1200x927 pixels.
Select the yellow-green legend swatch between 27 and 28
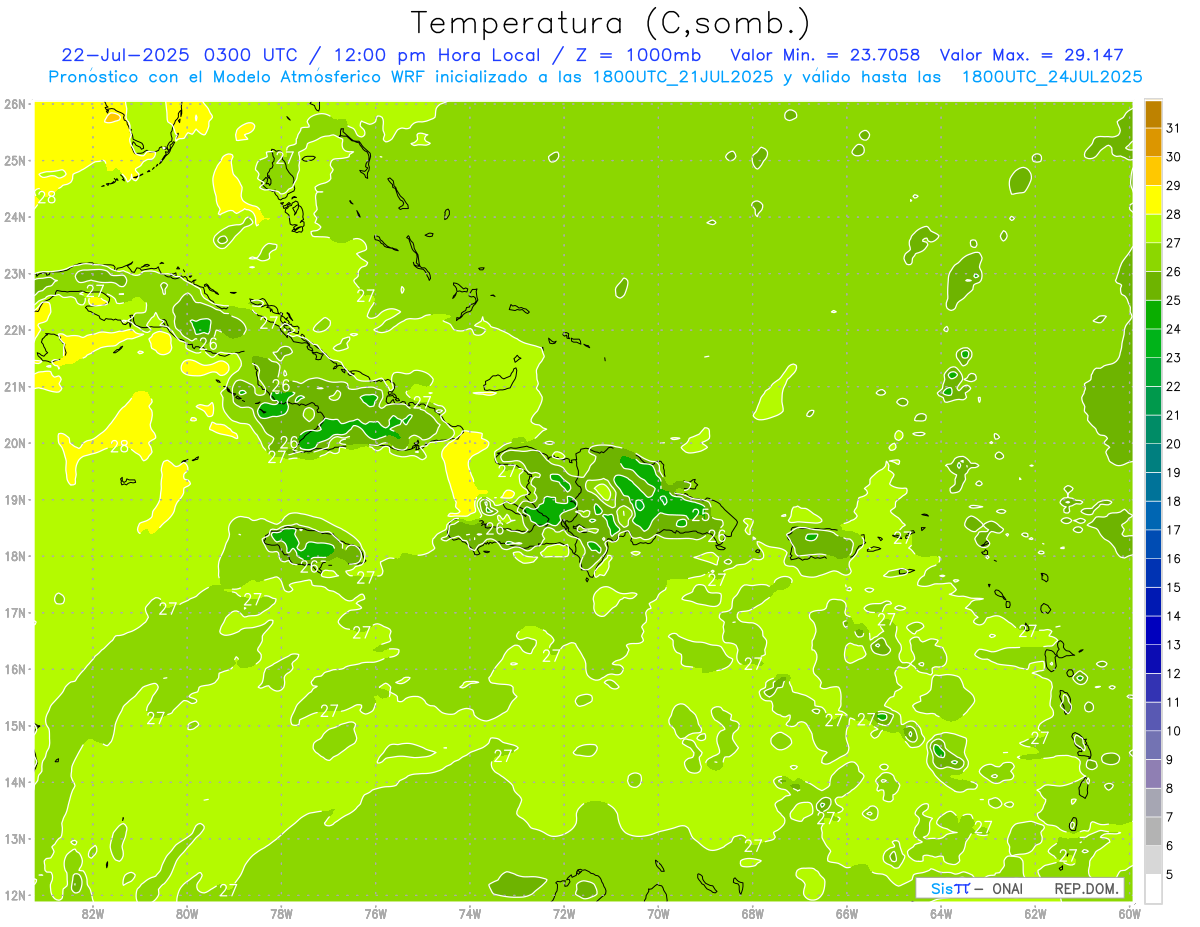coord(1153,229)
